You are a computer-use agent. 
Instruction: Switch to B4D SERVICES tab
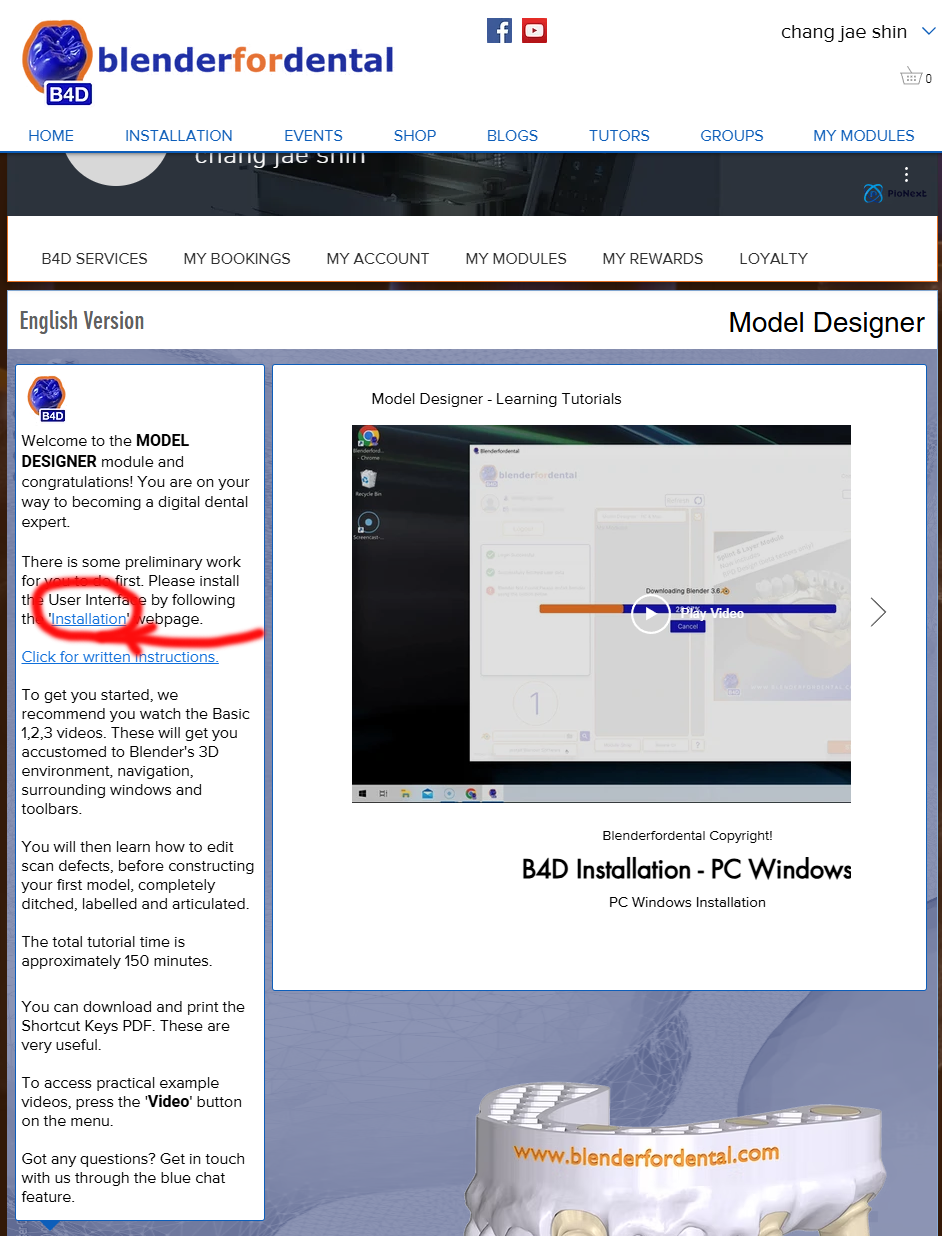(94, 259)
